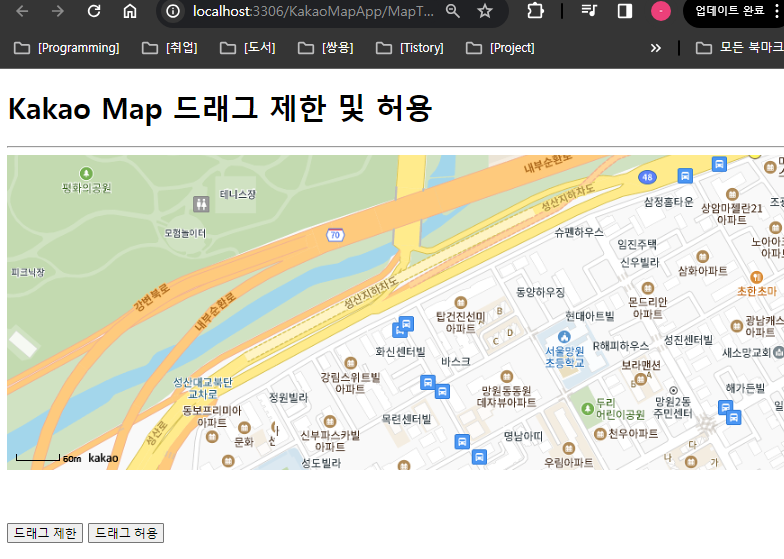Open the [도서] bookmark folder
Screen dimensions: 784x559
[x=248, y=48]
